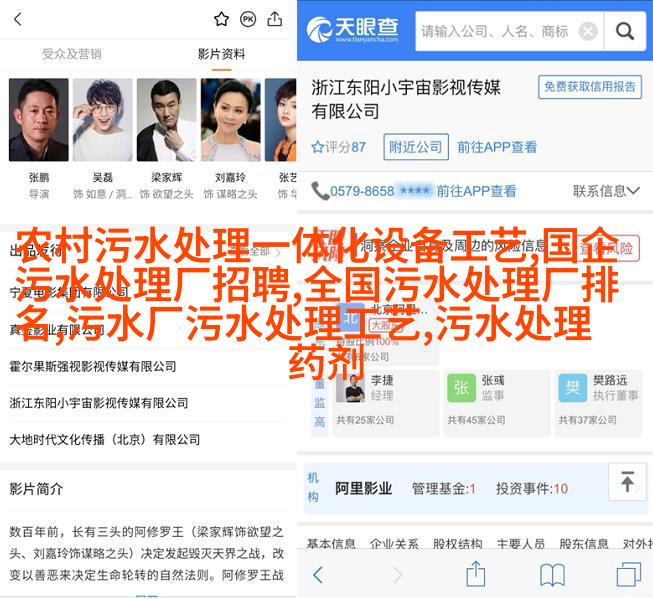Tap the scroll-to-top arrow icon
The height and width of the screenshot is (599, 653).
tap(627, 482)
